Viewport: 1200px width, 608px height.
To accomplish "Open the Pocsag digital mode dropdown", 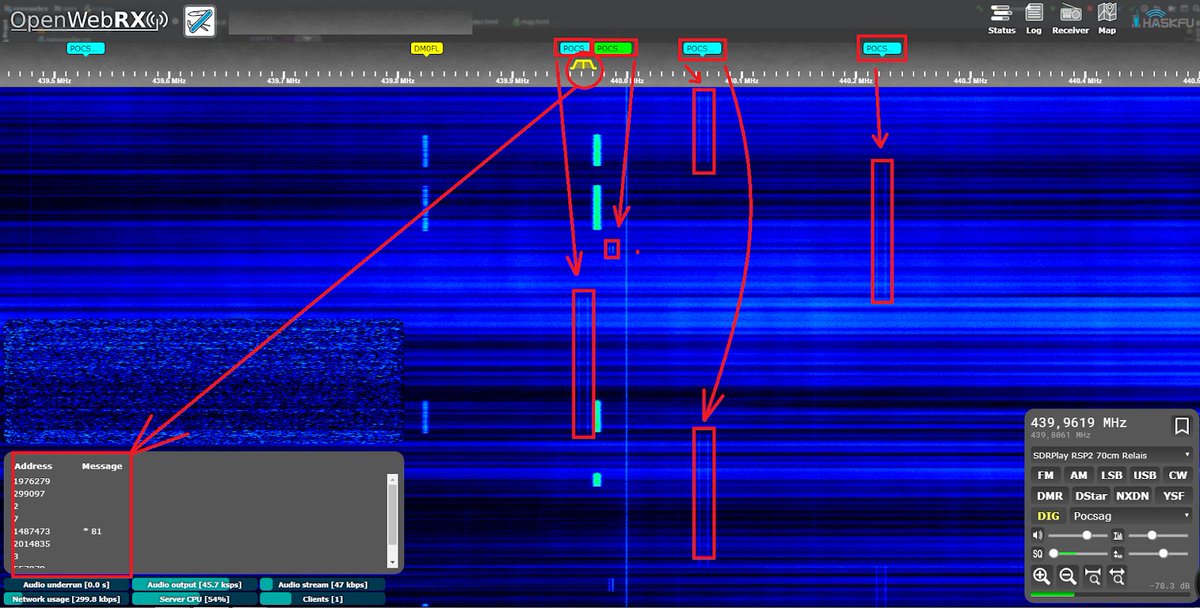I will coord(1130,516).
